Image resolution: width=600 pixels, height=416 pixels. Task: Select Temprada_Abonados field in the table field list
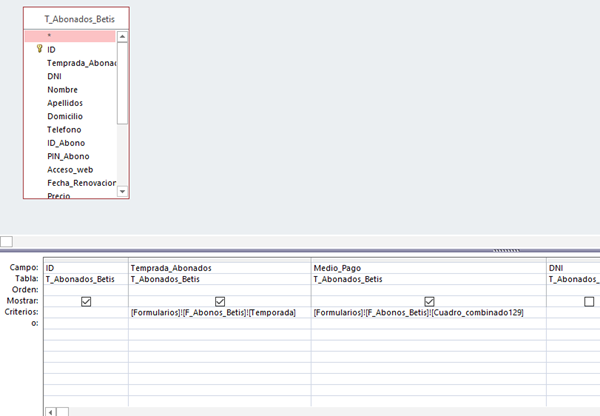82,63
